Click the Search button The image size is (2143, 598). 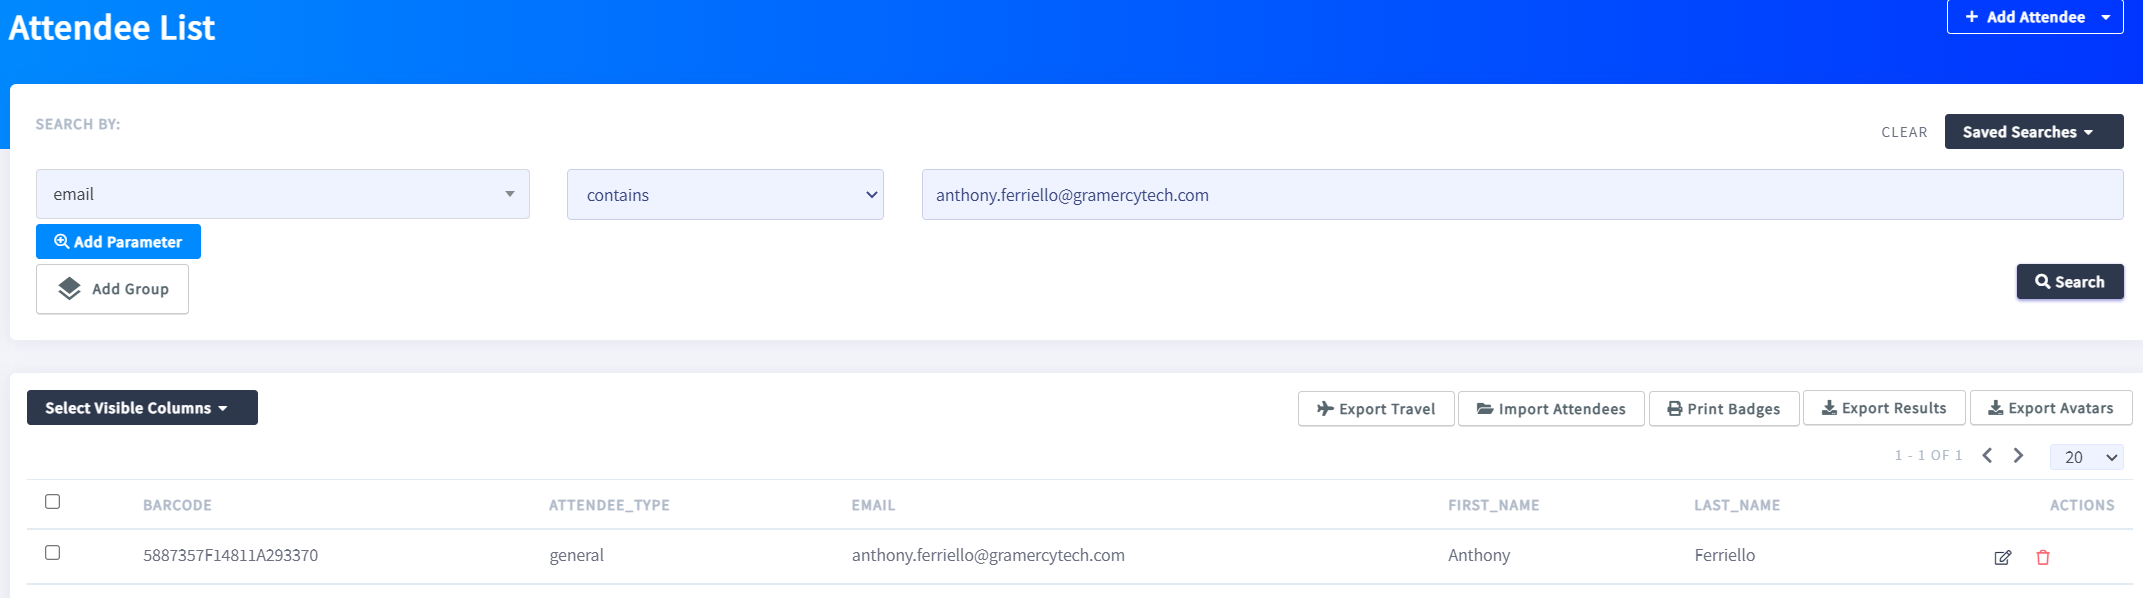2070,282
